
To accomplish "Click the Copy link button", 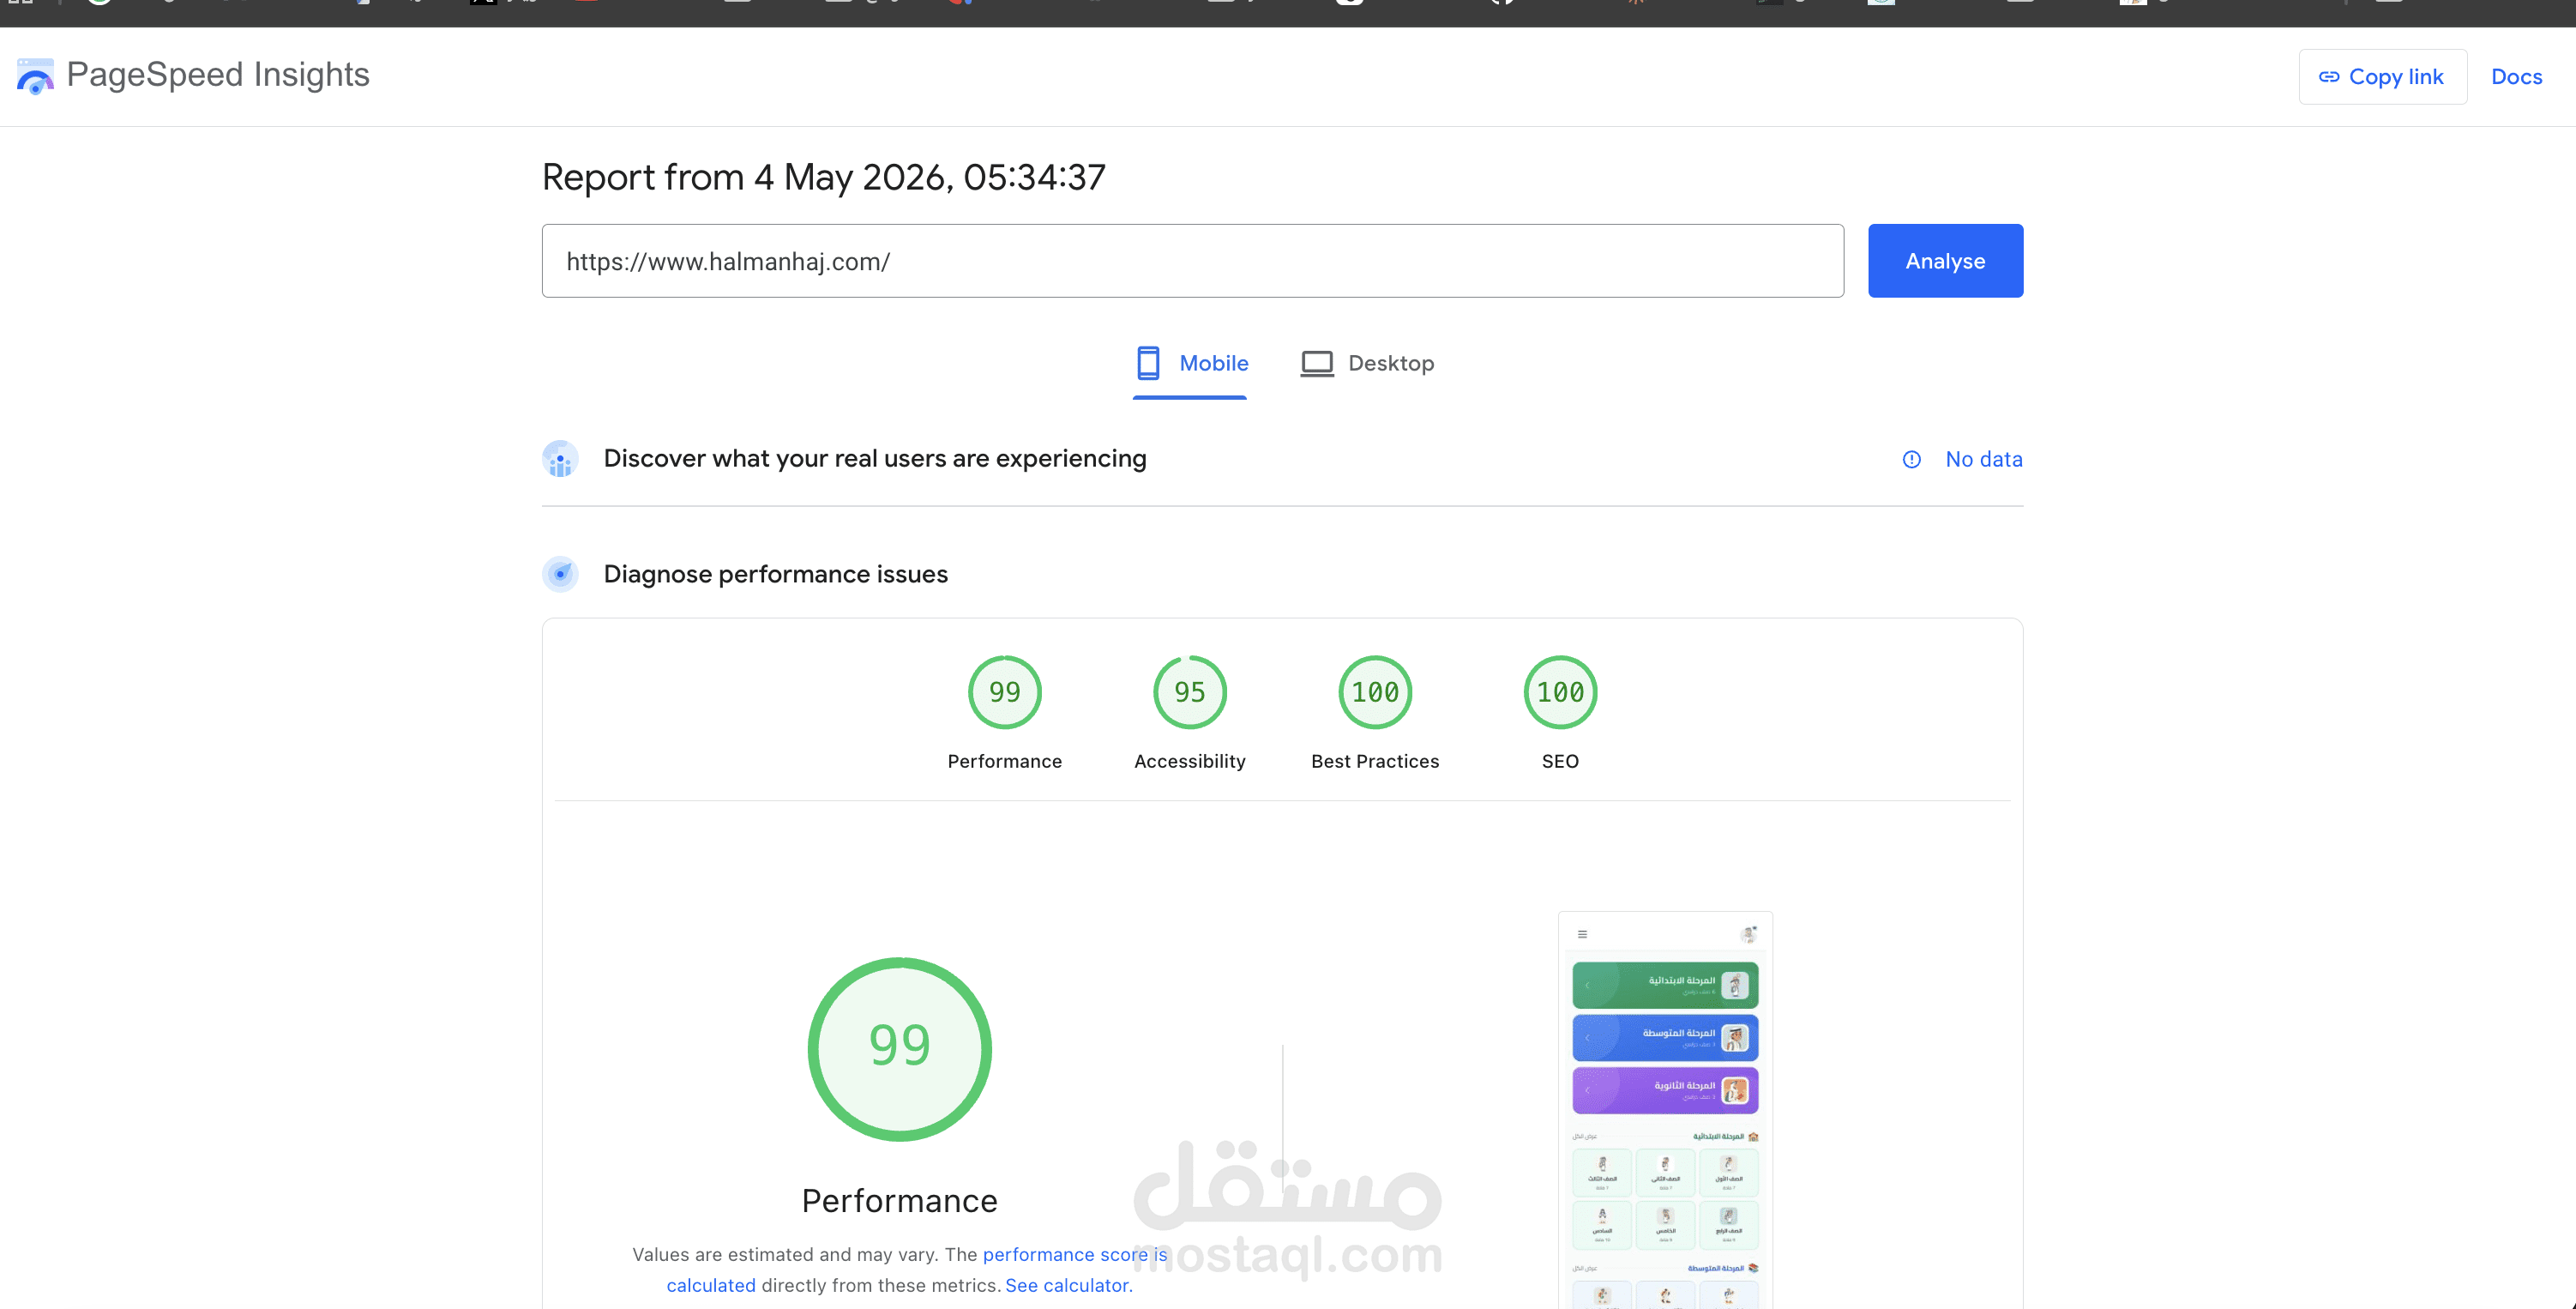I will point(2382,77).
